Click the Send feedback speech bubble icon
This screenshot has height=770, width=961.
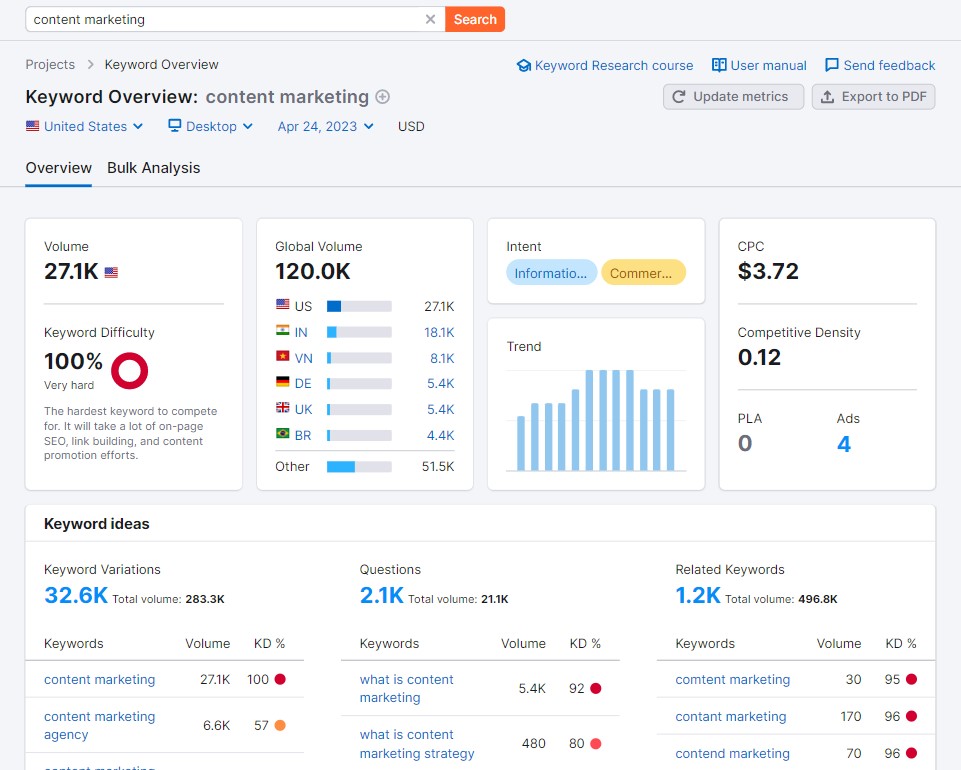coord(832,65)
